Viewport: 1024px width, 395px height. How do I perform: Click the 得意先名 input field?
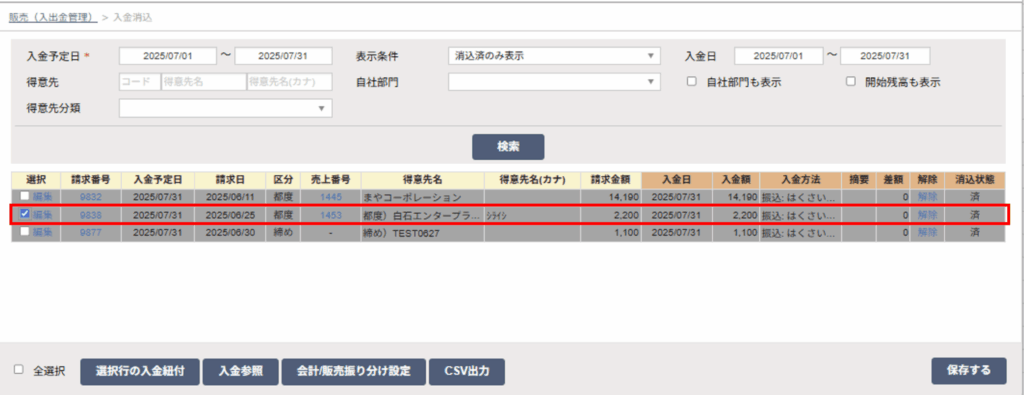click(204, 82)
